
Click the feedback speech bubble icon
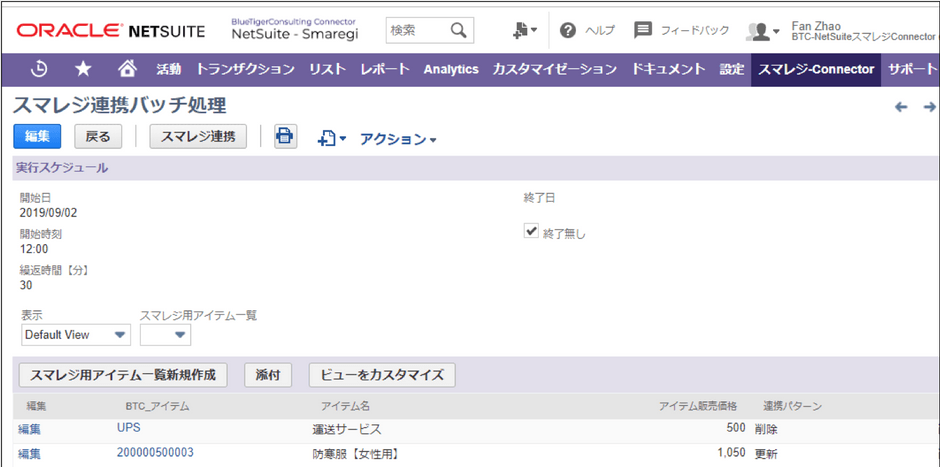[x=643, y=30]
